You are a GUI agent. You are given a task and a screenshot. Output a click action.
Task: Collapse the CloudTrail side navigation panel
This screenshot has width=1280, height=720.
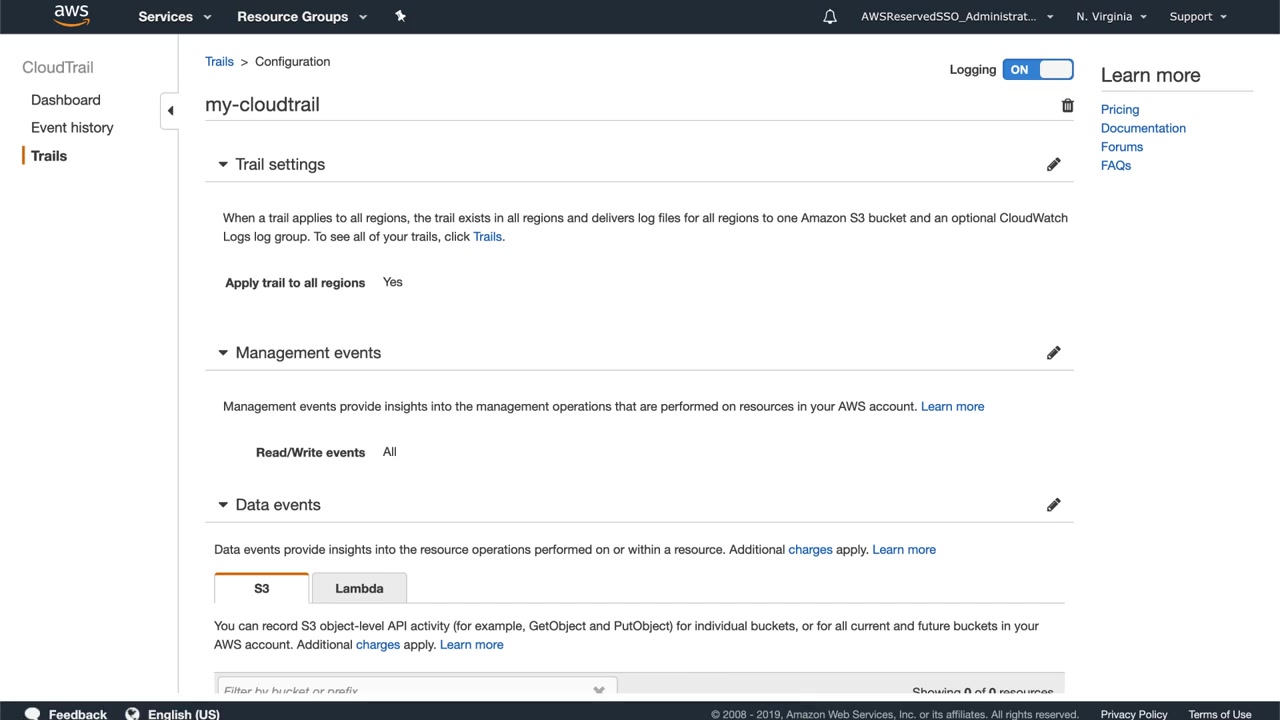tap(170, 110)
